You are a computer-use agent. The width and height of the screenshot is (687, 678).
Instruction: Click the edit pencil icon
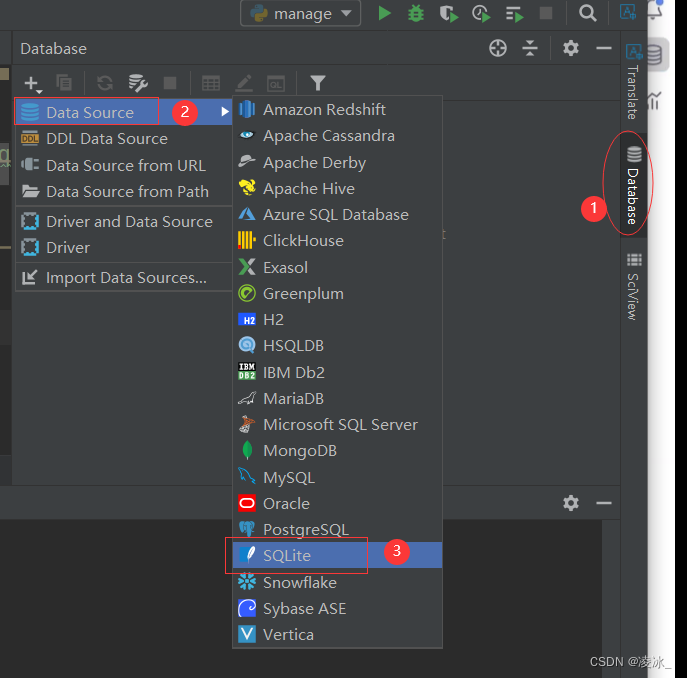point(244,83)
